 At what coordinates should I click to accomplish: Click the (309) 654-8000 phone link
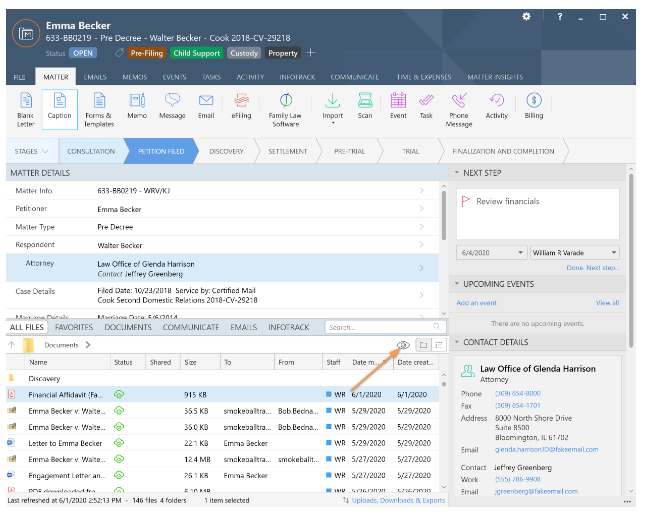click(x=518, y=393)
